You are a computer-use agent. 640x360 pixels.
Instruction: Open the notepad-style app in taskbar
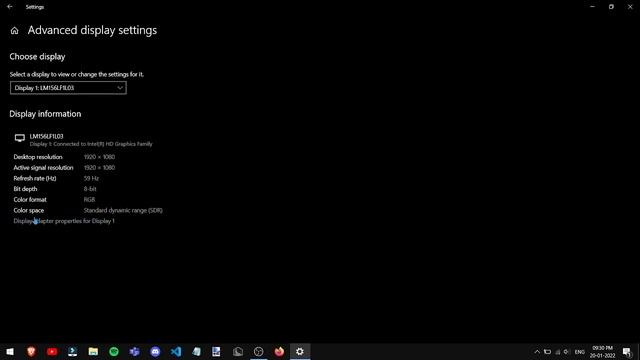(x=196, y=351)
